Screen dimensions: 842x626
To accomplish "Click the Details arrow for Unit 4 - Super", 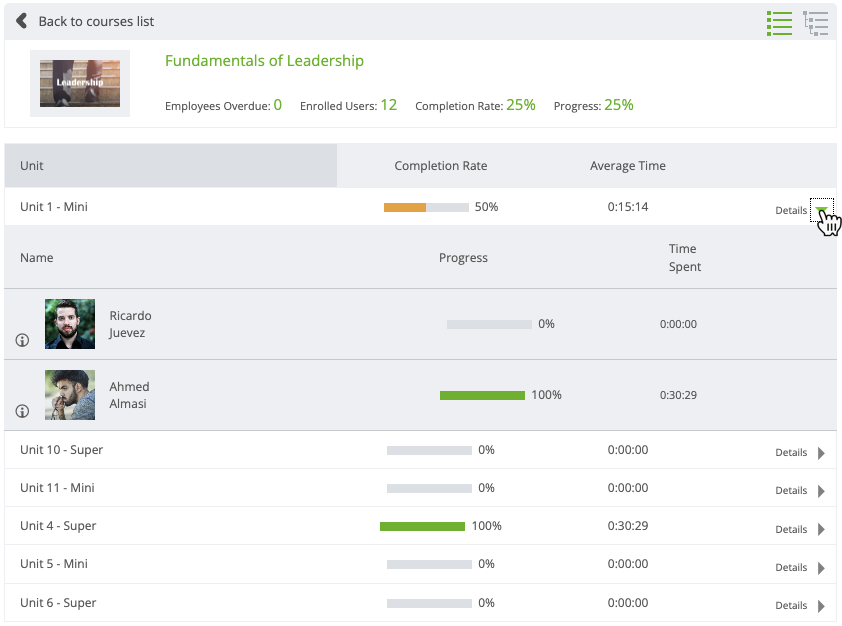I will pos(820,529).
